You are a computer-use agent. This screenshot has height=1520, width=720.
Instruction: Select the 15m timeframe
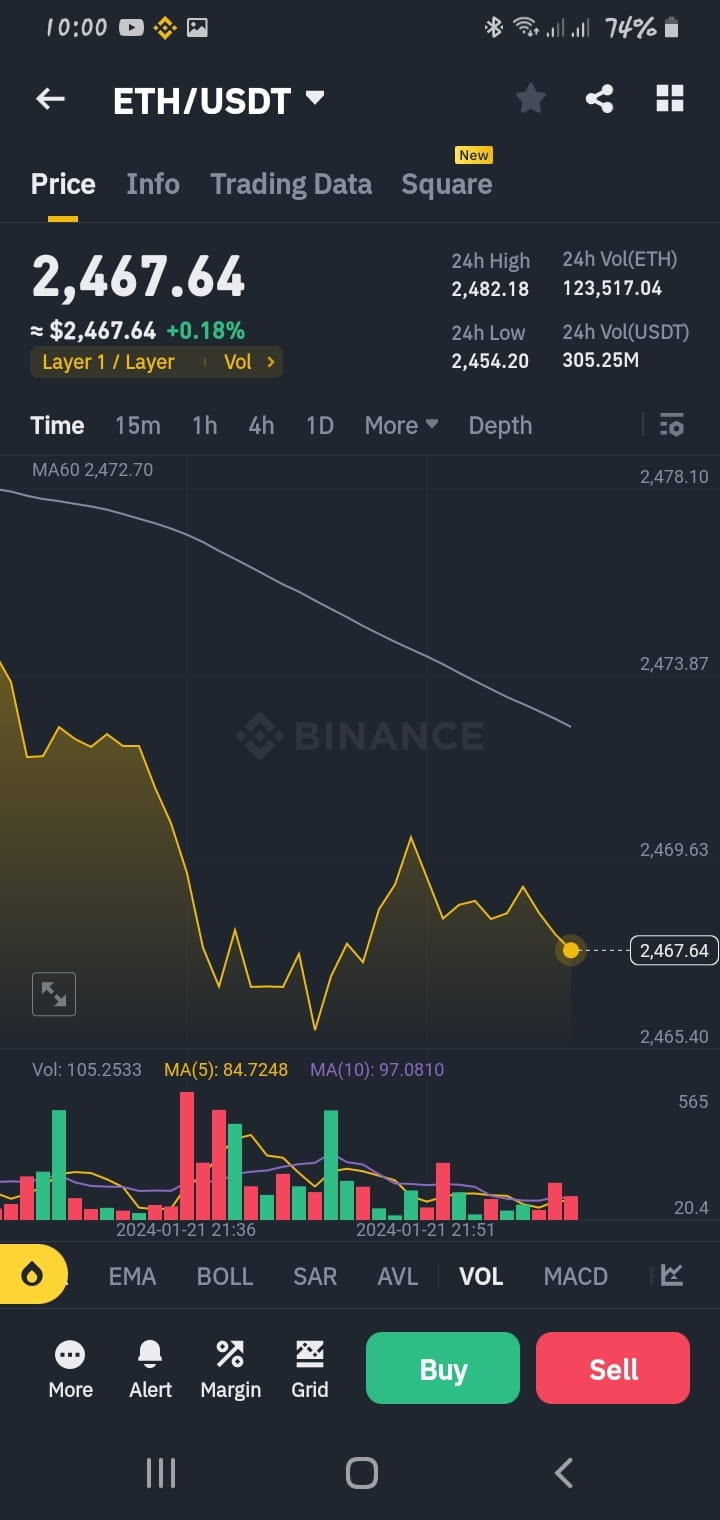pos(138,425)
